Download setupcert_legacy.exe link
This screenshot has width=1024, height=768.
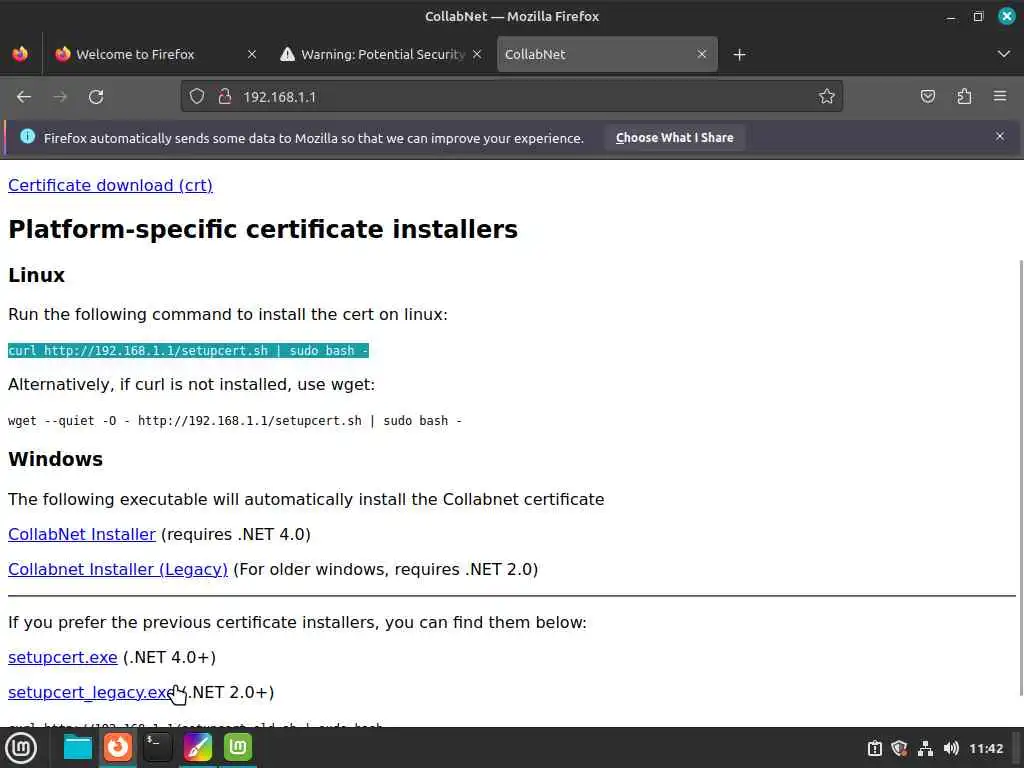pyautogui.click(x=90, y=692)
